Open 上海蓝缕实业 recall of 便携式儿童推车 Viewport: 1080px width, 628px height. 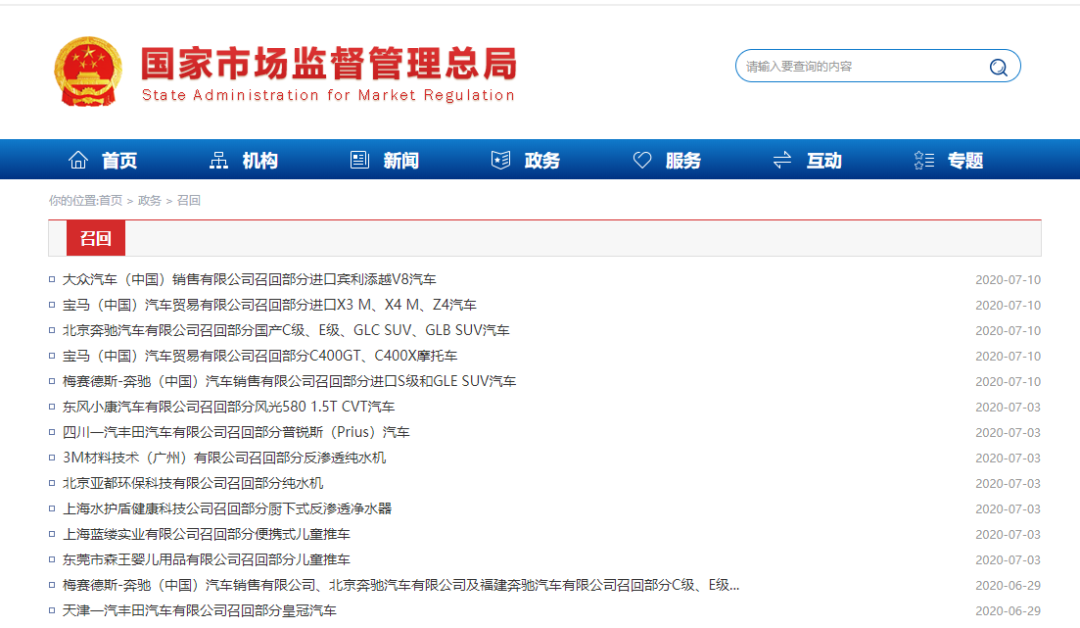coord(207,534)
